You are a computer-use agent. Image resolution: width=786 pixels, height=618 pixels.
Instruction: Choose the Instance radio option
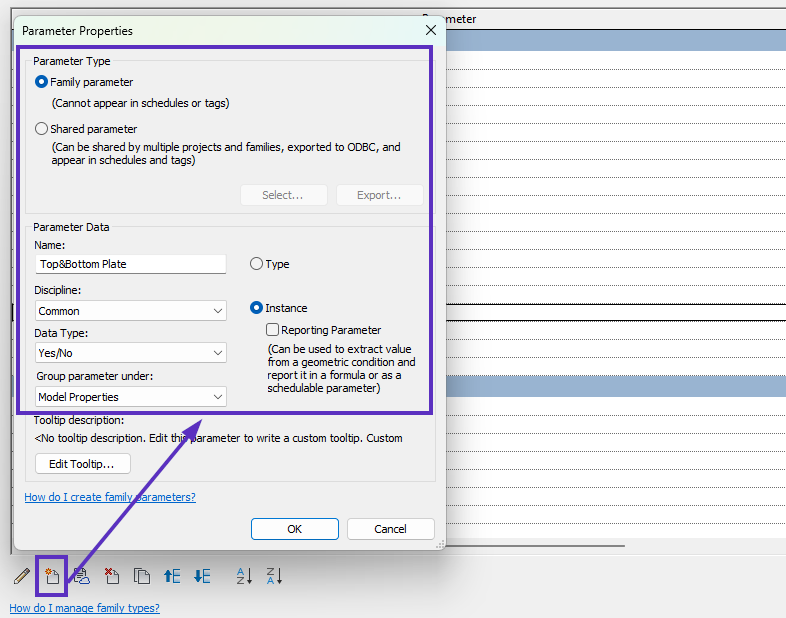tap(257, 308)
